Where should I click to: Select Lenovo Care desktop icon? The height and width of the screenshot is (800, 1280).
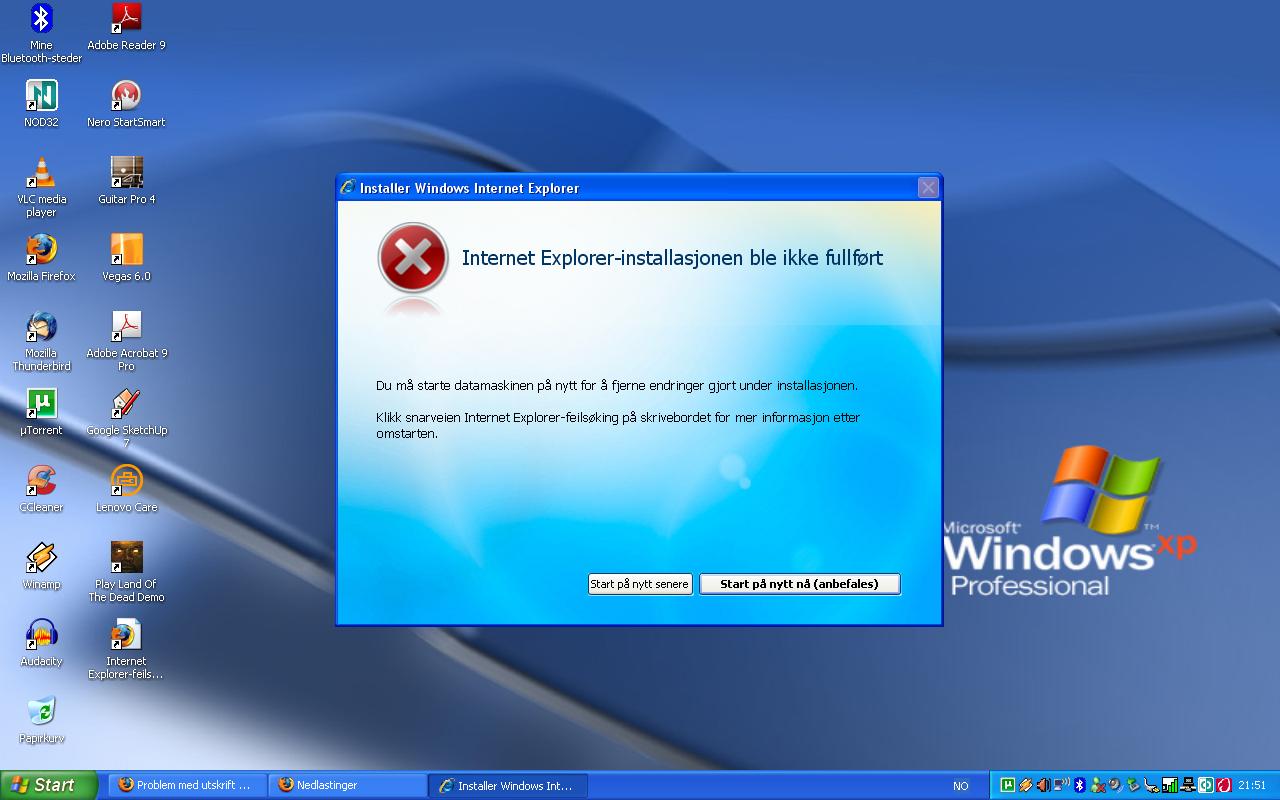pyautogui.click(x=126, y=489)
